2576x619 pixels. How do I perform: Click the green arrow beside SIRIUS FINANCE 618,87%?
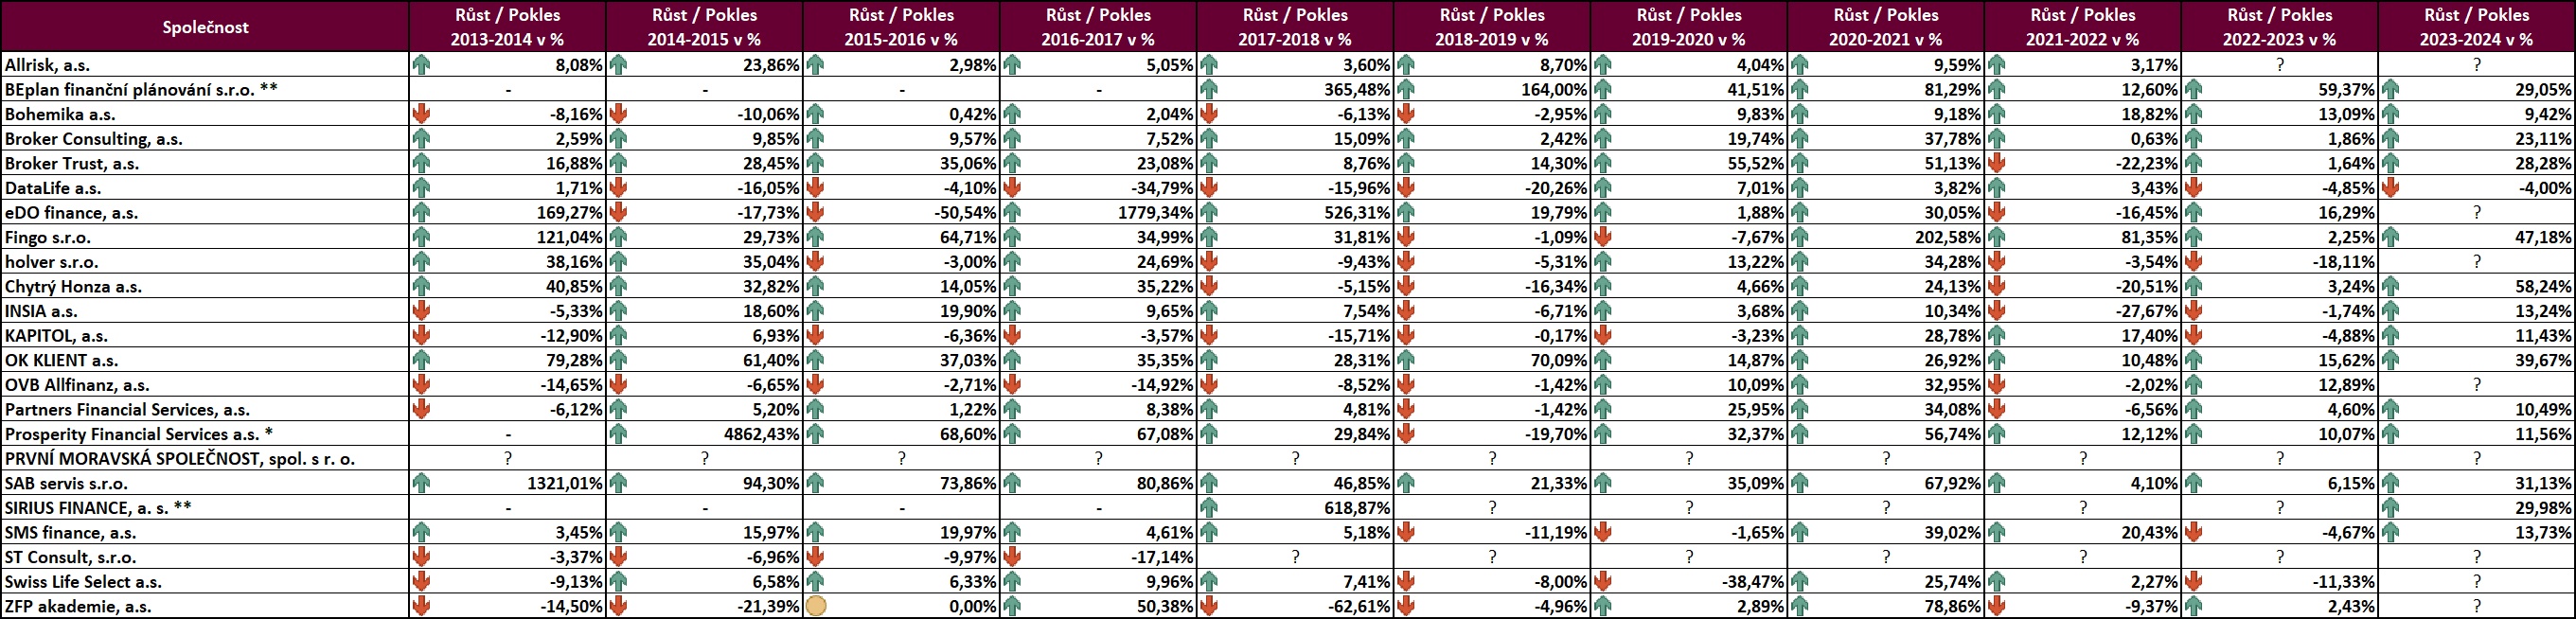(1209, 508)
